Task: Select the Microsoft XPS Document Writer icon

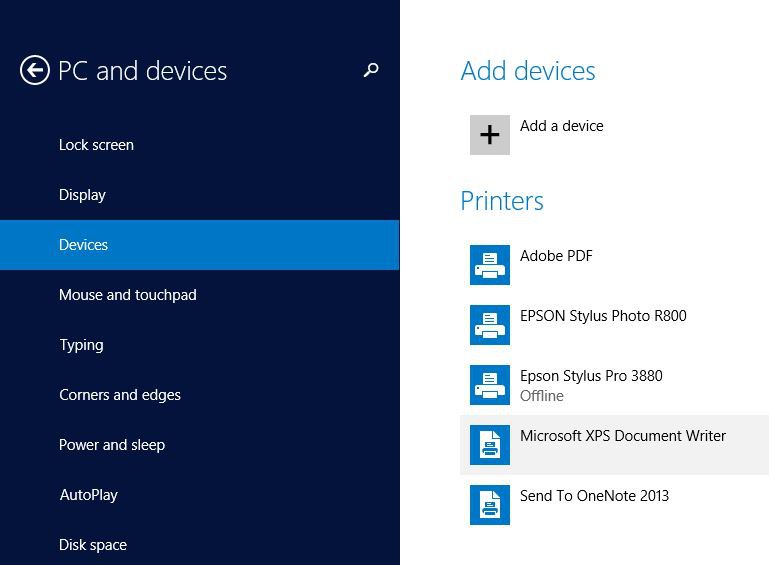Action: click(x=489, y=445)
